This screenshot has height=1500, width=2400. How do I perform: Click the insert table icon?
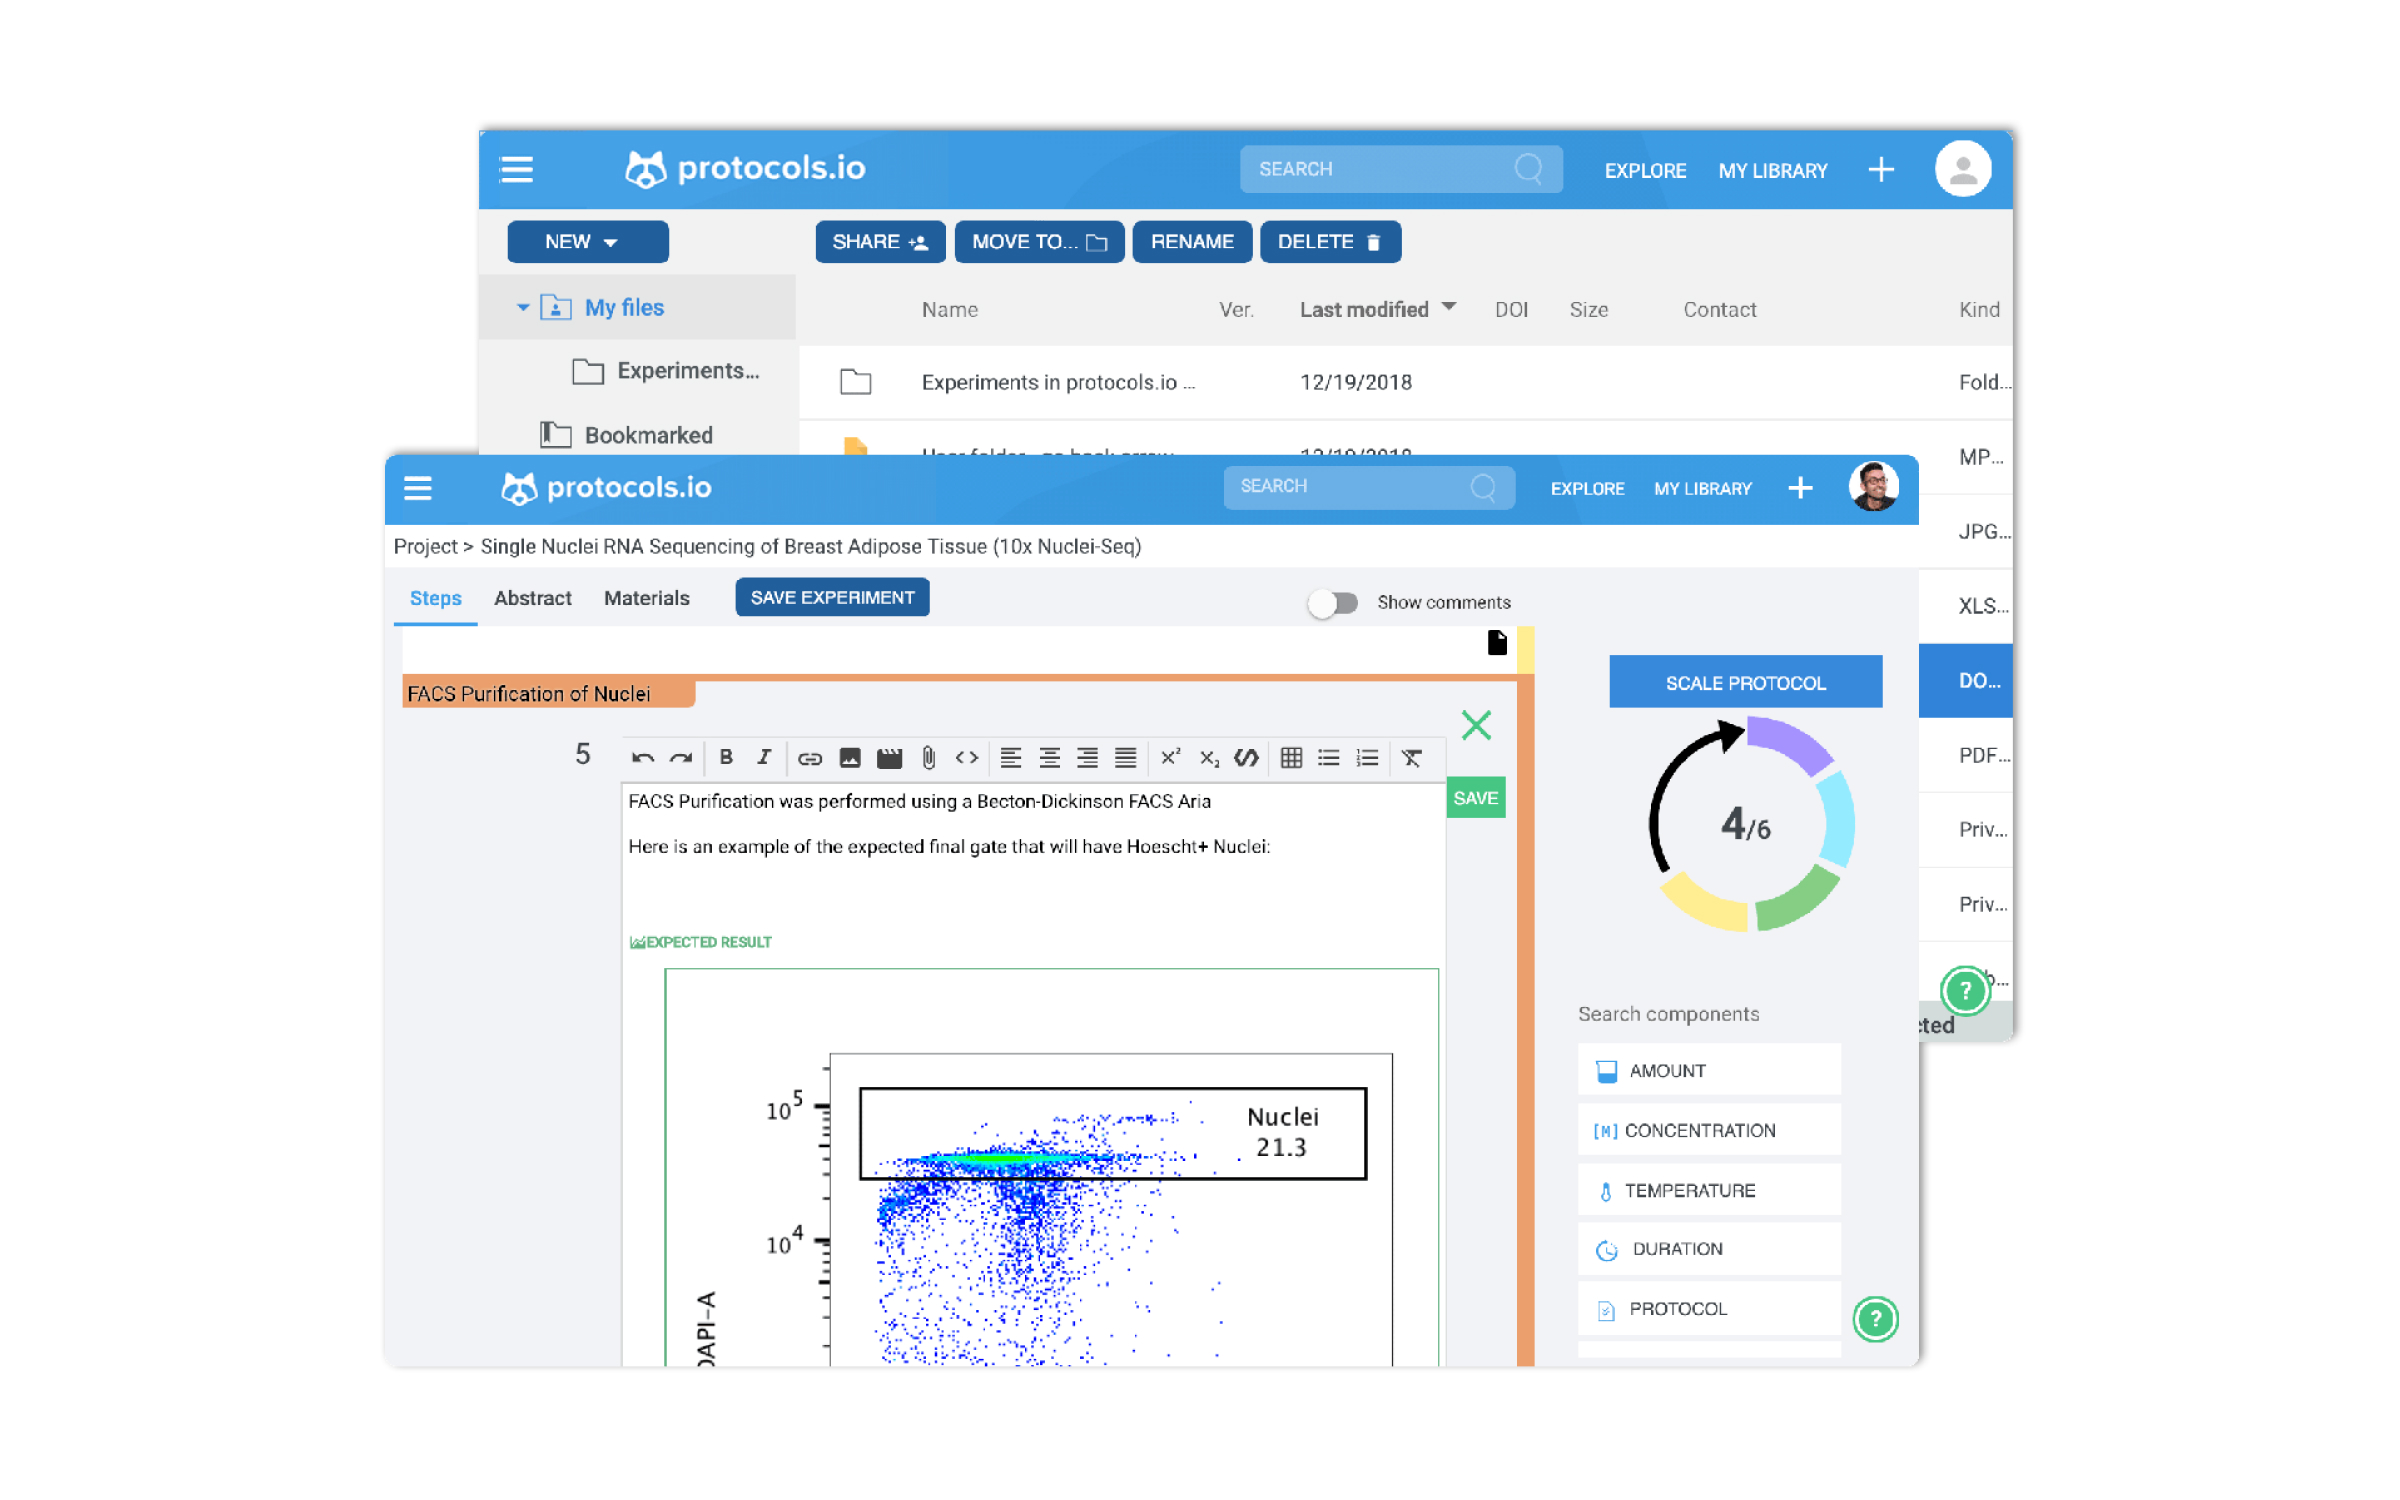1291,758
